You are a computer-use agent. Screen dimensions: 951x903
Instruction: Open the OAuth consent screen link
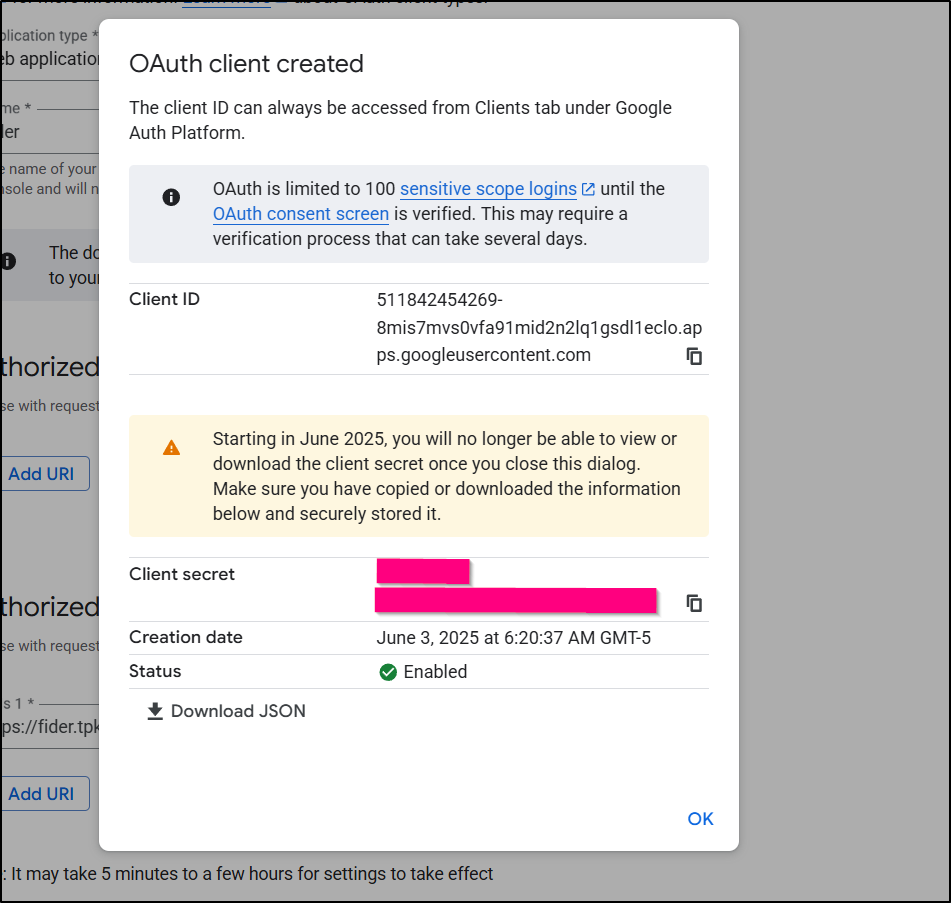[x=301, y=214]
